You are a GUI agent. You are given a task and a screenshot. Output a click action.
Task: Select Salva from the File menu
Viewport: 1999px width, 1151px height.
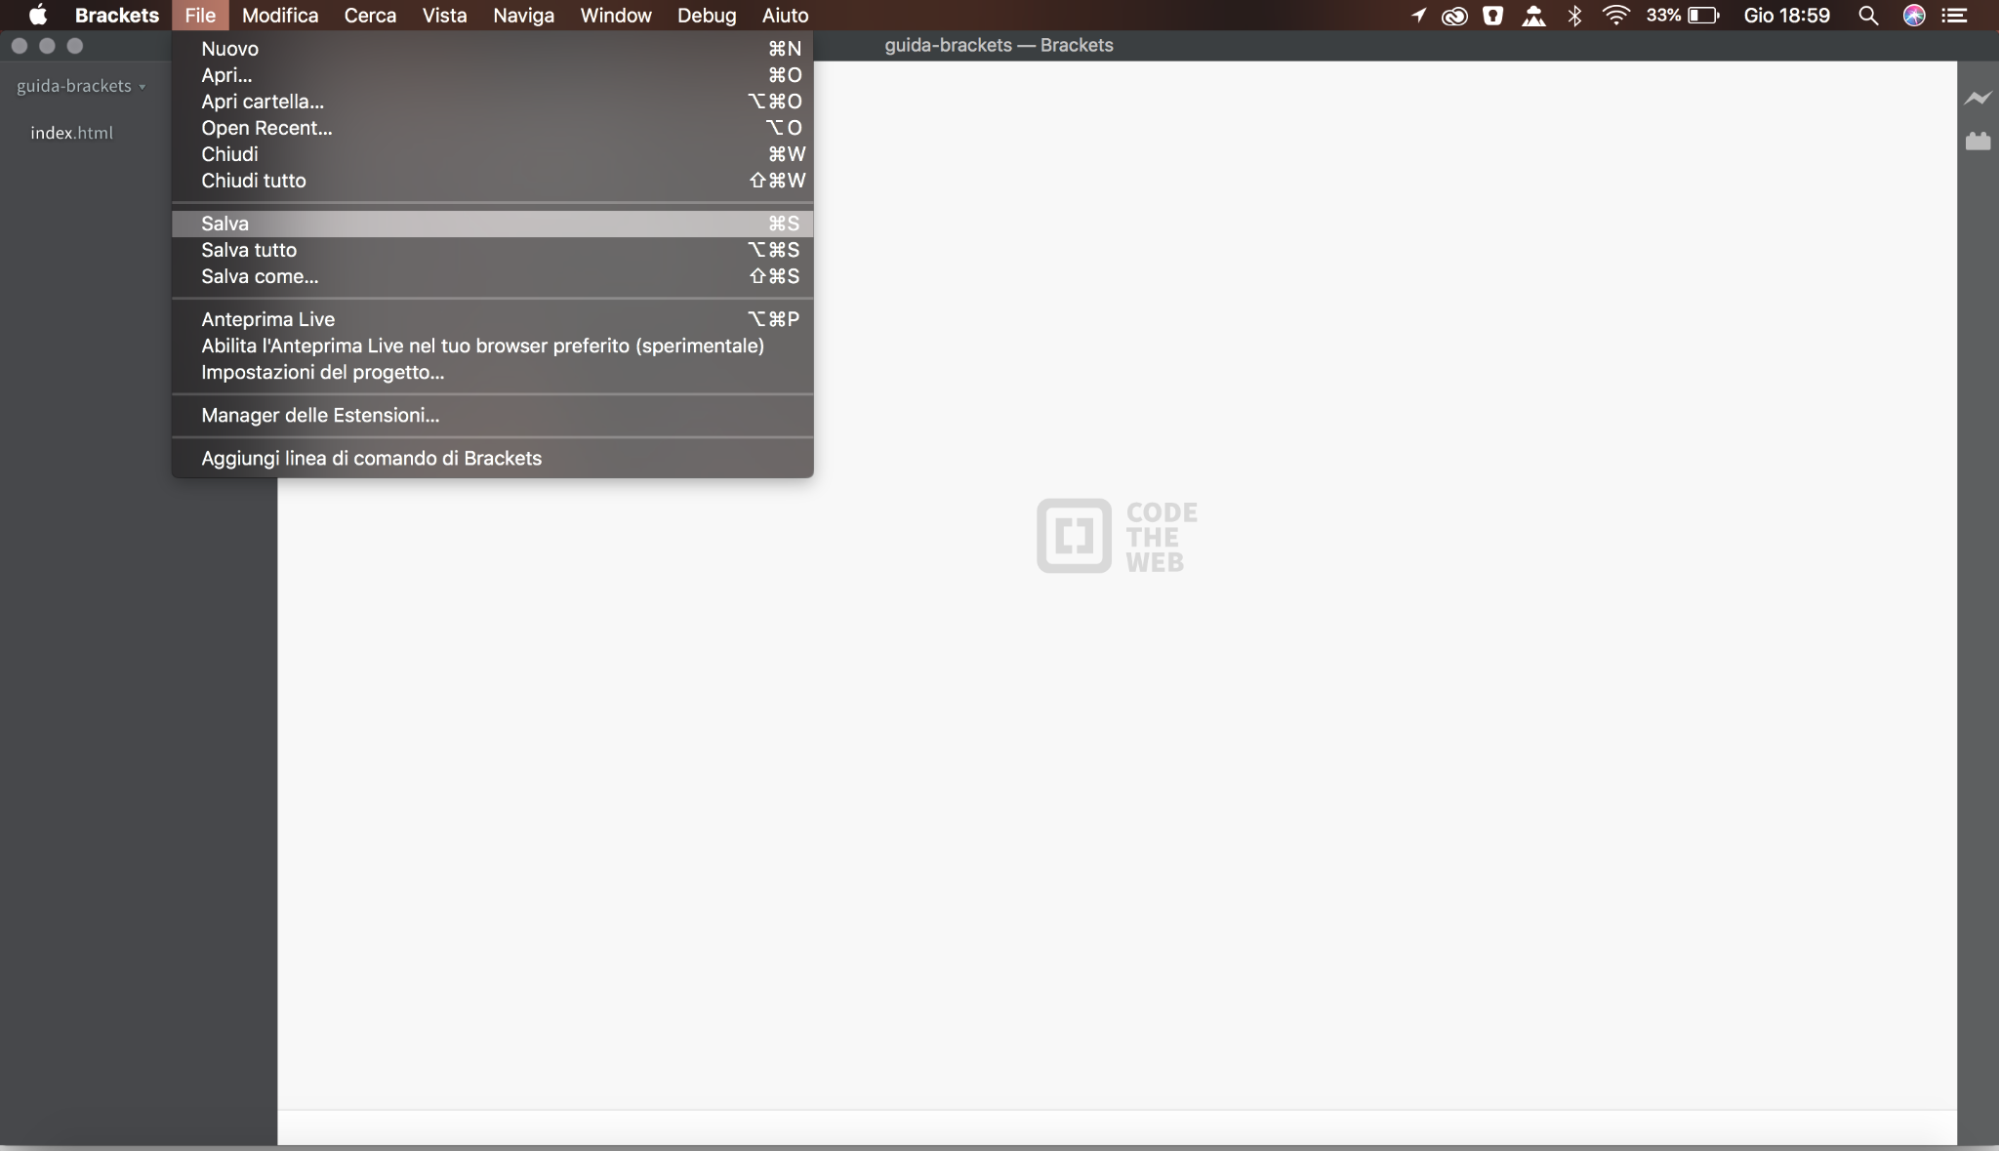(x=225, y=224)
